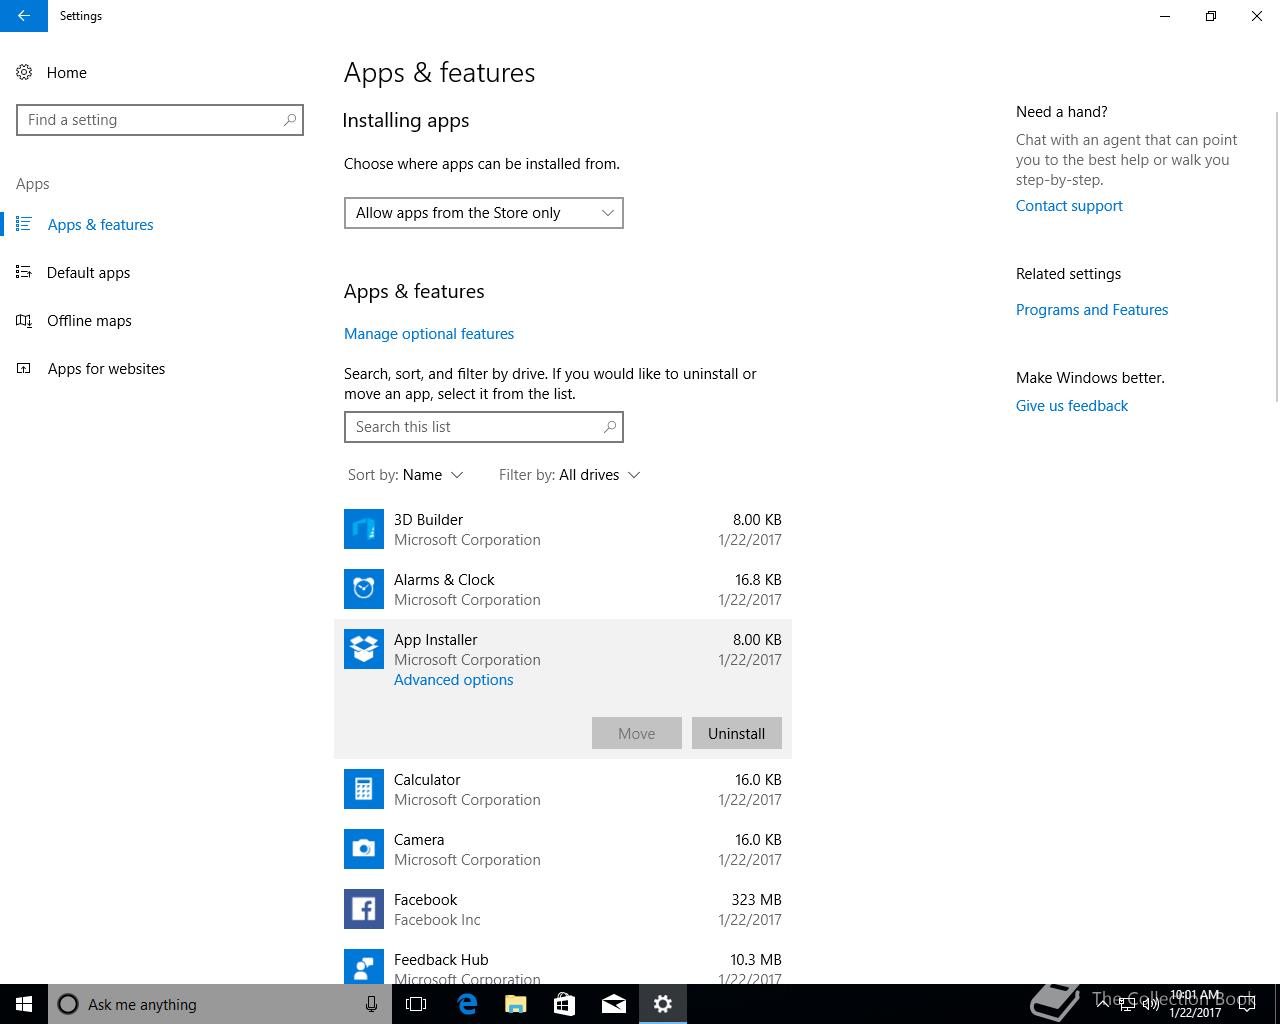Click the Find a setting search box

160,120
